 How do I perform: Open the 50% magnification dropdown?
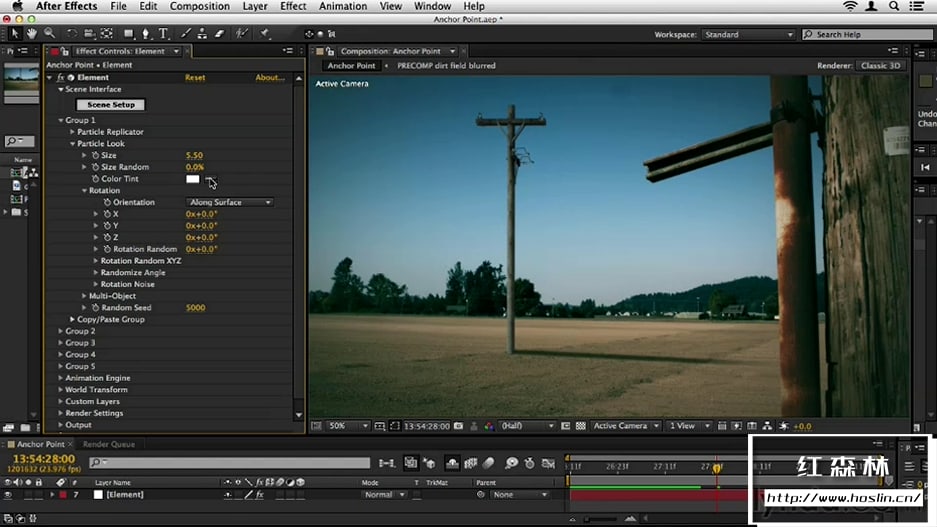[348, 426]
